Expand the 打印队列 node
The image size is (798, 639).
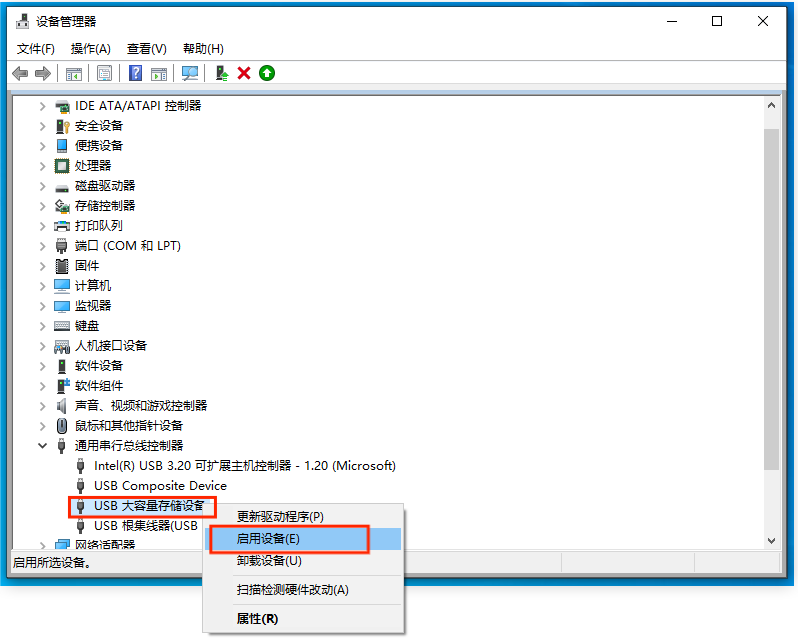coord(43,226)
